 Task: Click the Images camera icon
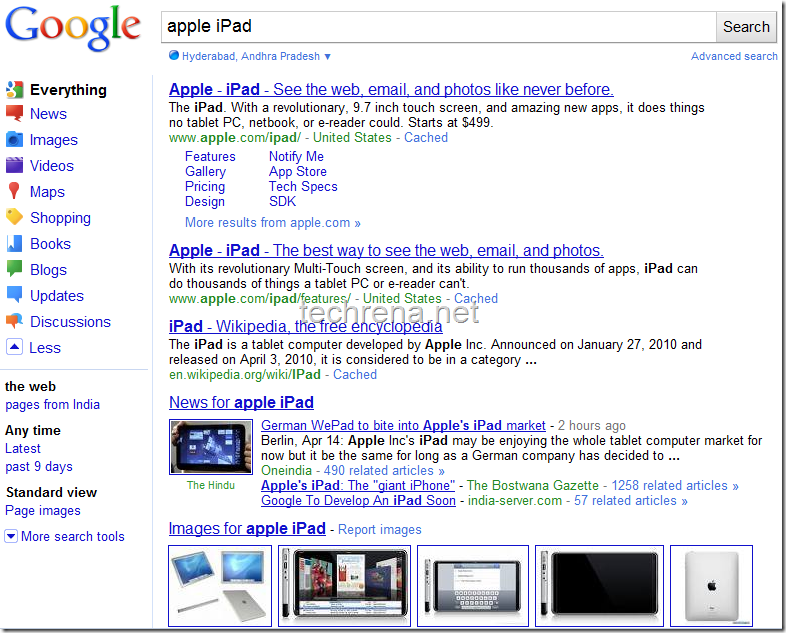pyautogui.click(x=15, y=139)
